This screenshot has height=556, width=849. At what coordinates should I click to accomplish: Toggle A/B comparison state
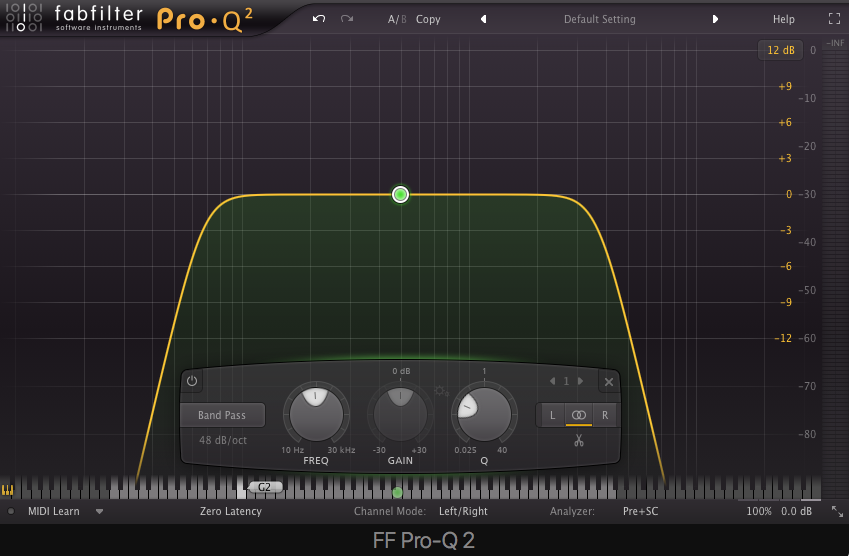[x=397, y=19]
